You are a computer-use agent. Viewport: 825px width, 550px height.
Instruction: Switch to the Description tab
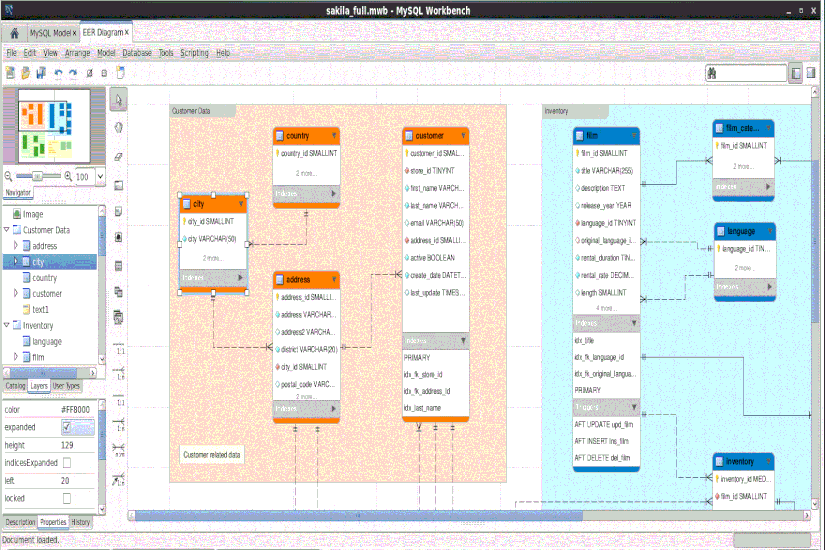21,522
